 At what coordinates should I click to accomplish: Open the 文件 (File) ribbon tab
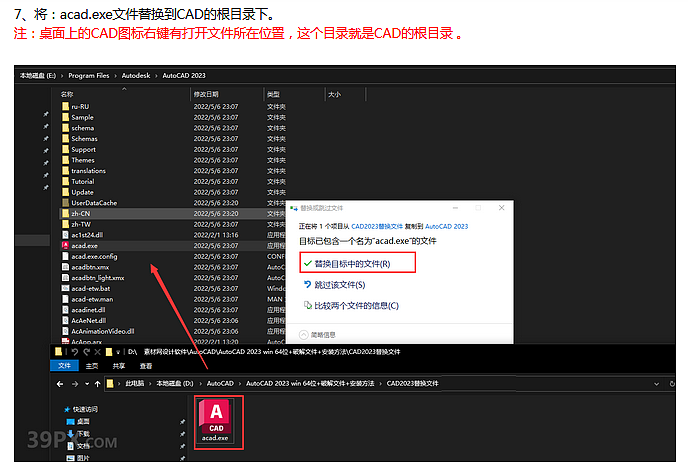64,366
